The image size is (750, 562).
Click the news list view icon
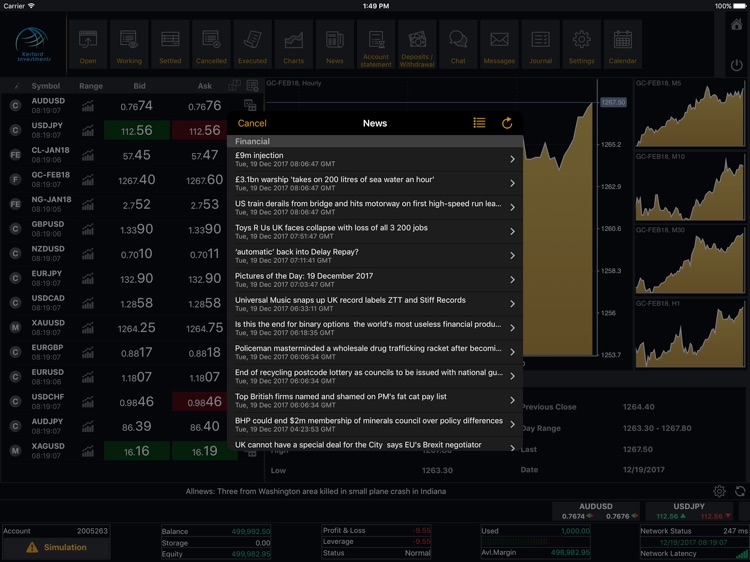point(479,123)
